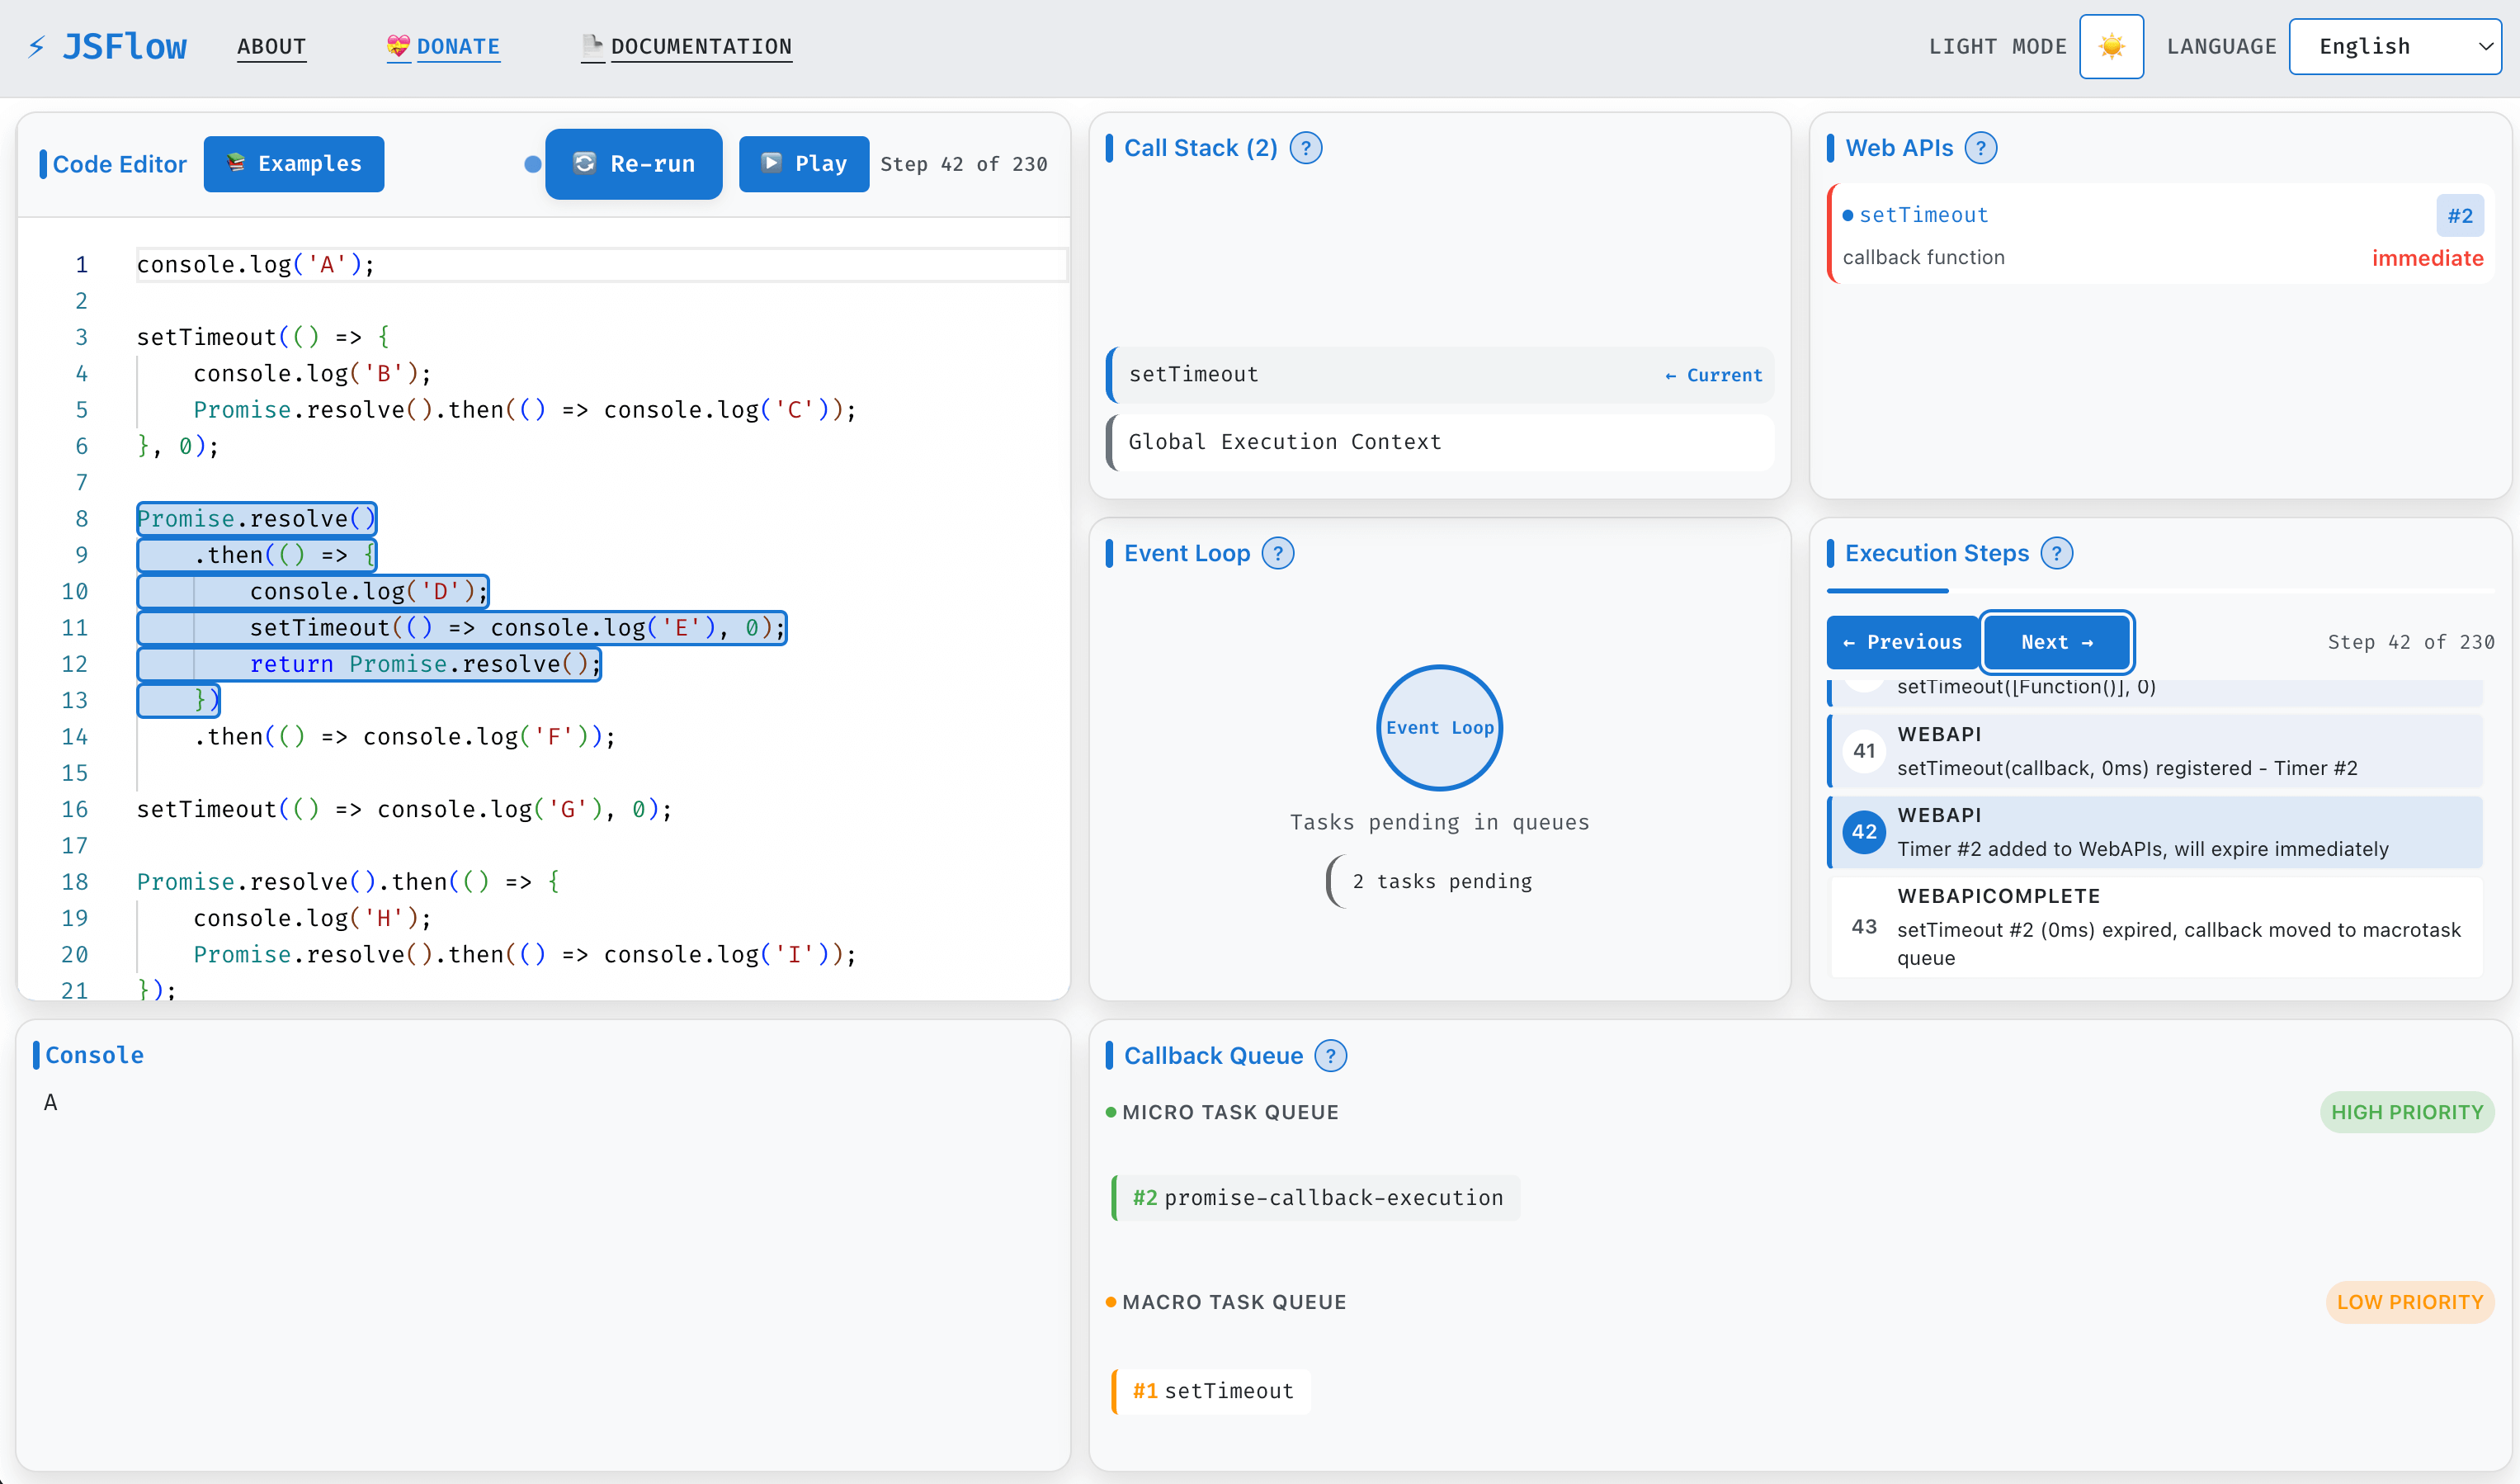Click the Console panel title
This screenshot has width=2520, height=1484.
(x=94, y=1055)
